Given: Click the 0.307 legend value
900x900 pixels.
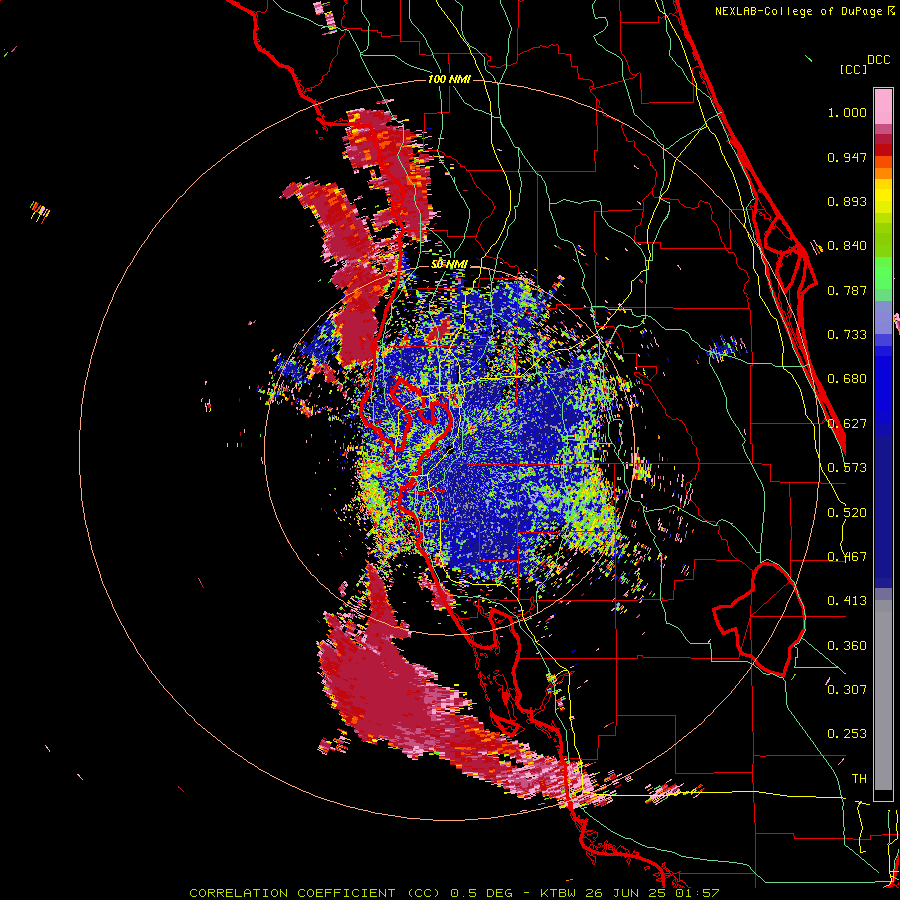Looking at the screenshot, I should [x=847, y=689].
